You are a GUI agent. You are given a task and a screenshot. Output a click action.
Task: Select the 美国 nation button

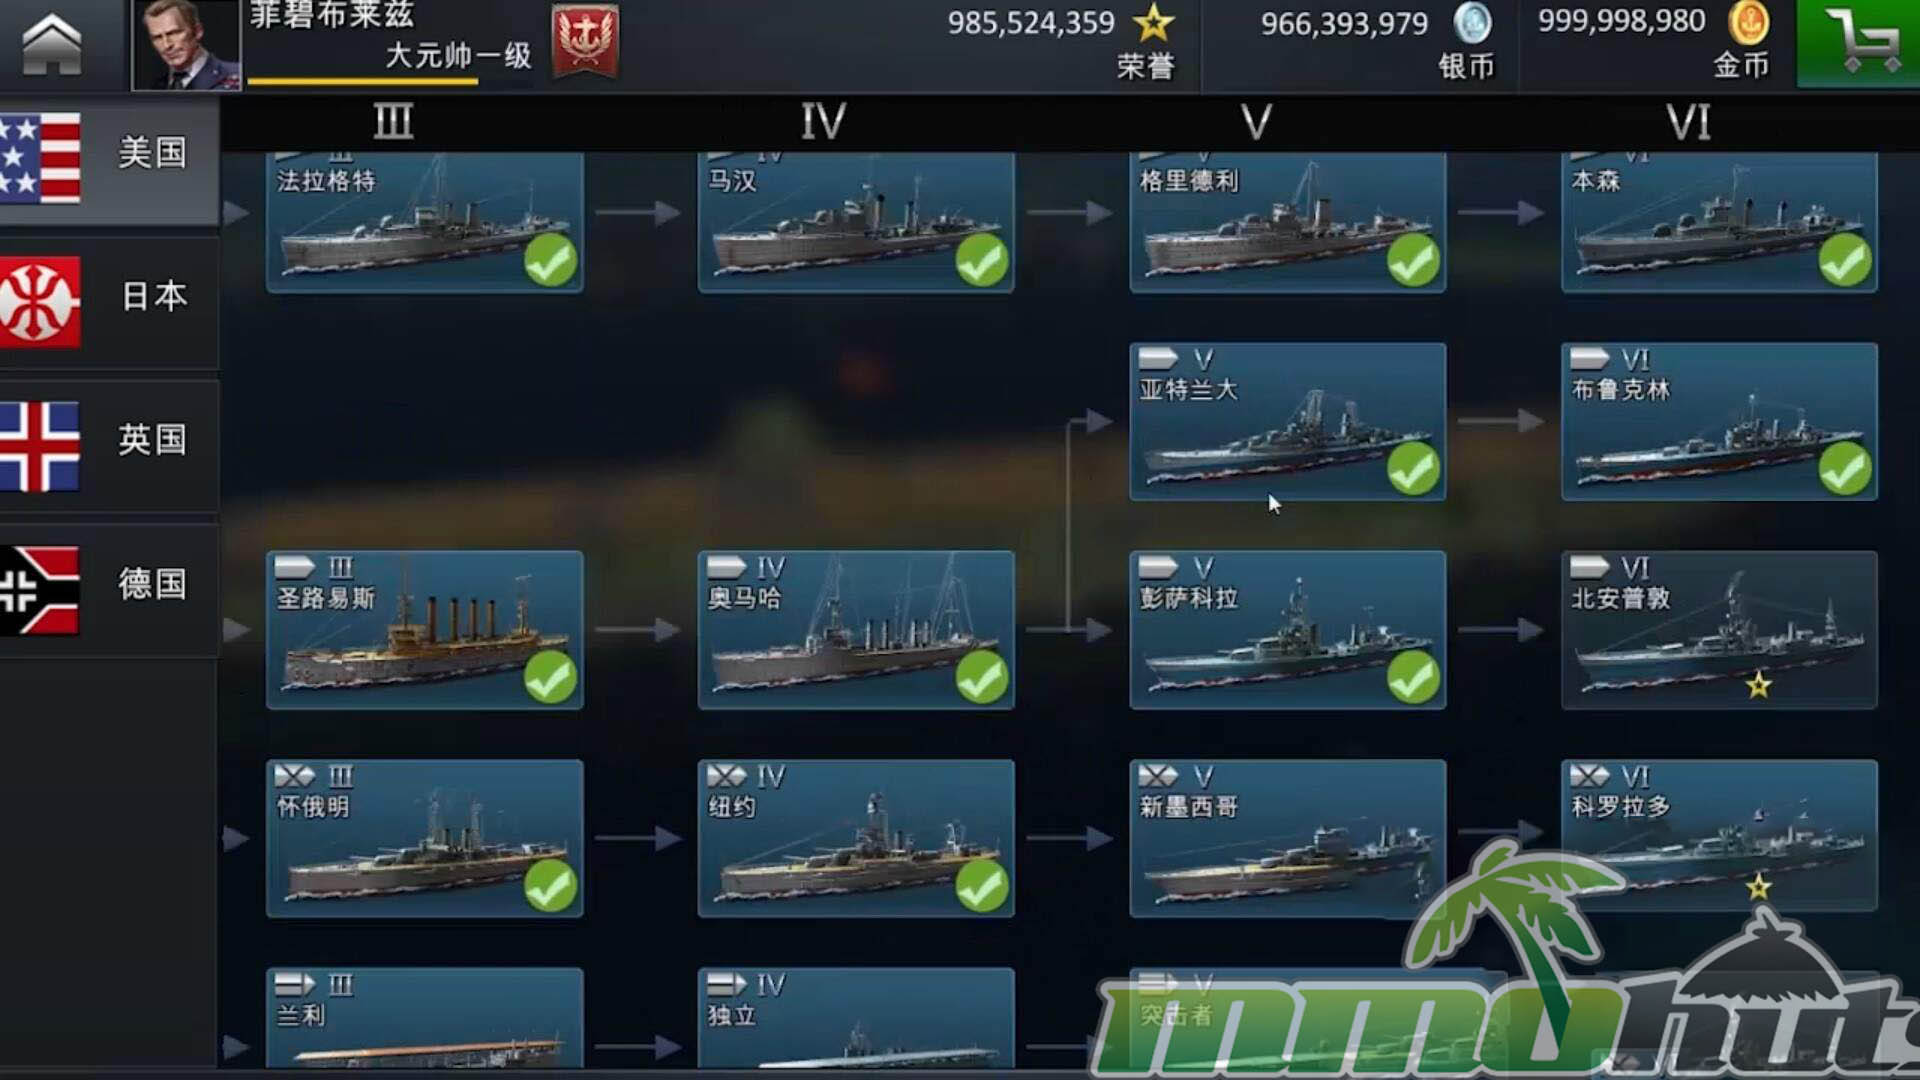(x=109, y=157)
